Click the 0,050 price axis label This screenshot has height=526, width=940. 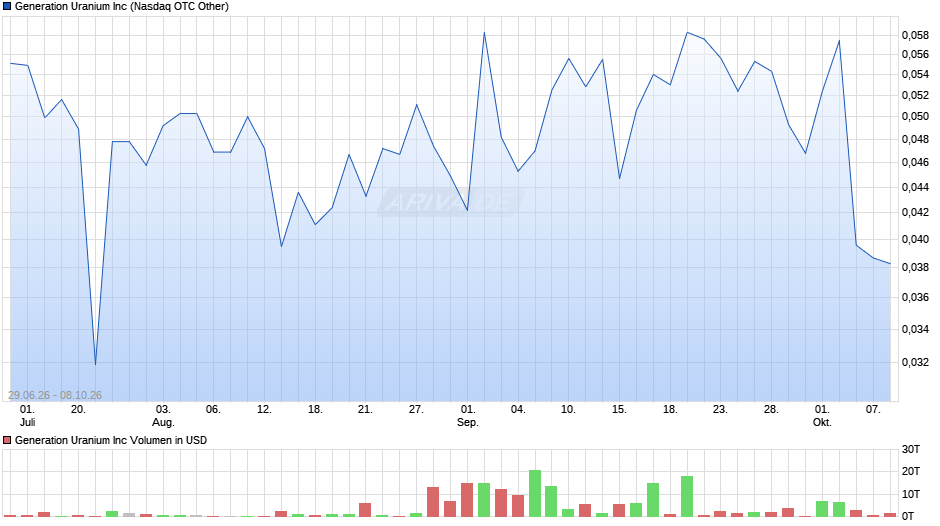pyautogui.click(x=915, y=116)
